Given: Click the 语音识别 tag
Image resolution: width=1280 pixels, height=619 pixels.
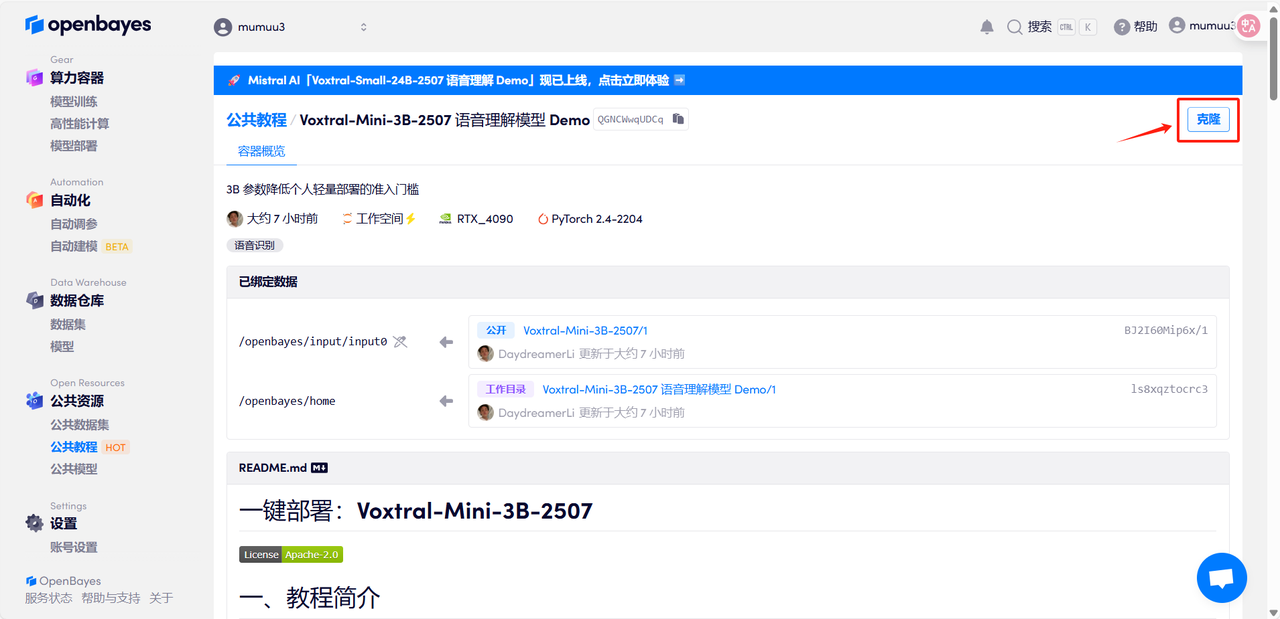Looking at the screenshot, I should pos(255,245).
